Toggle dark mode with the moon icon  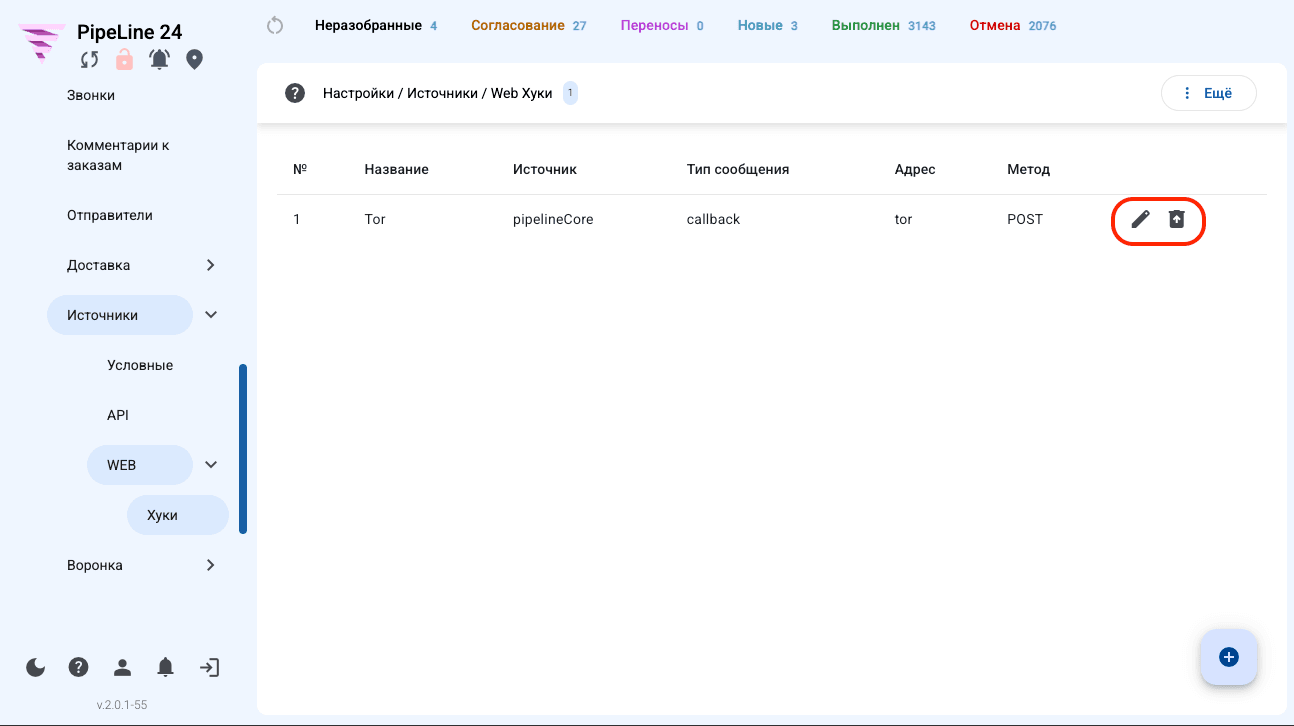click(36, 667)
